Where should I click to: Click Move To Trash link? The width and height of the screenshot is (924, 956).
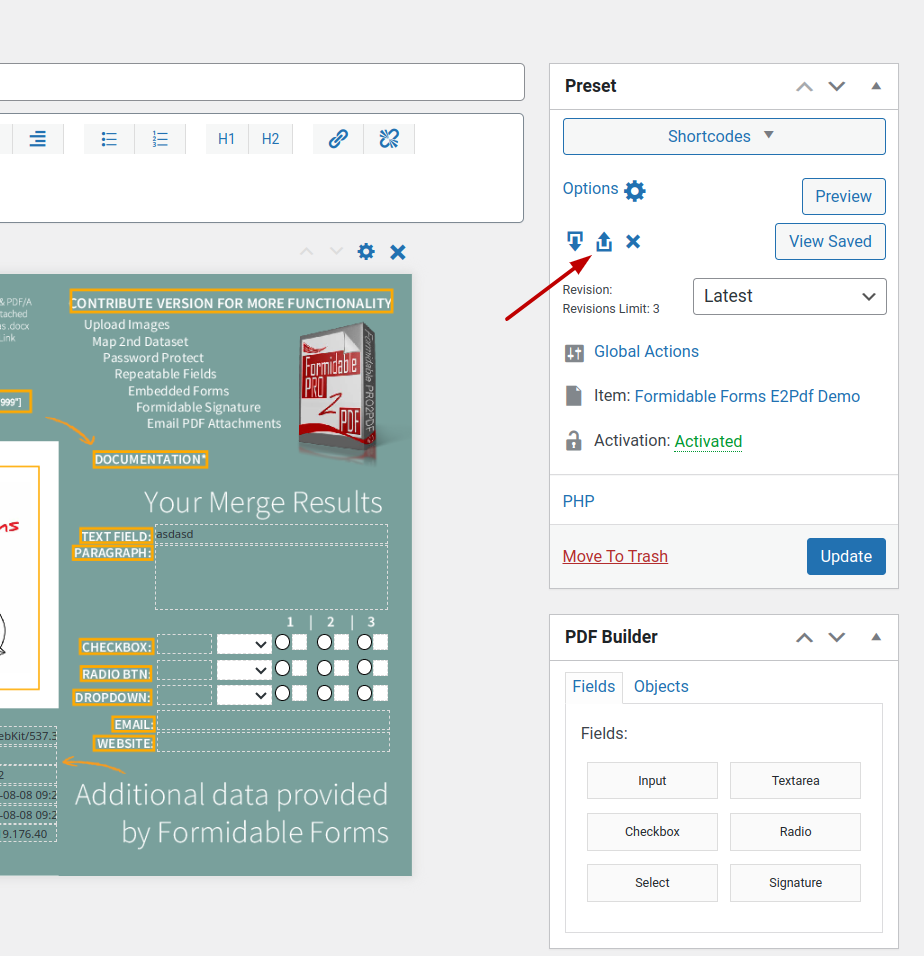[x=615, y=557]
